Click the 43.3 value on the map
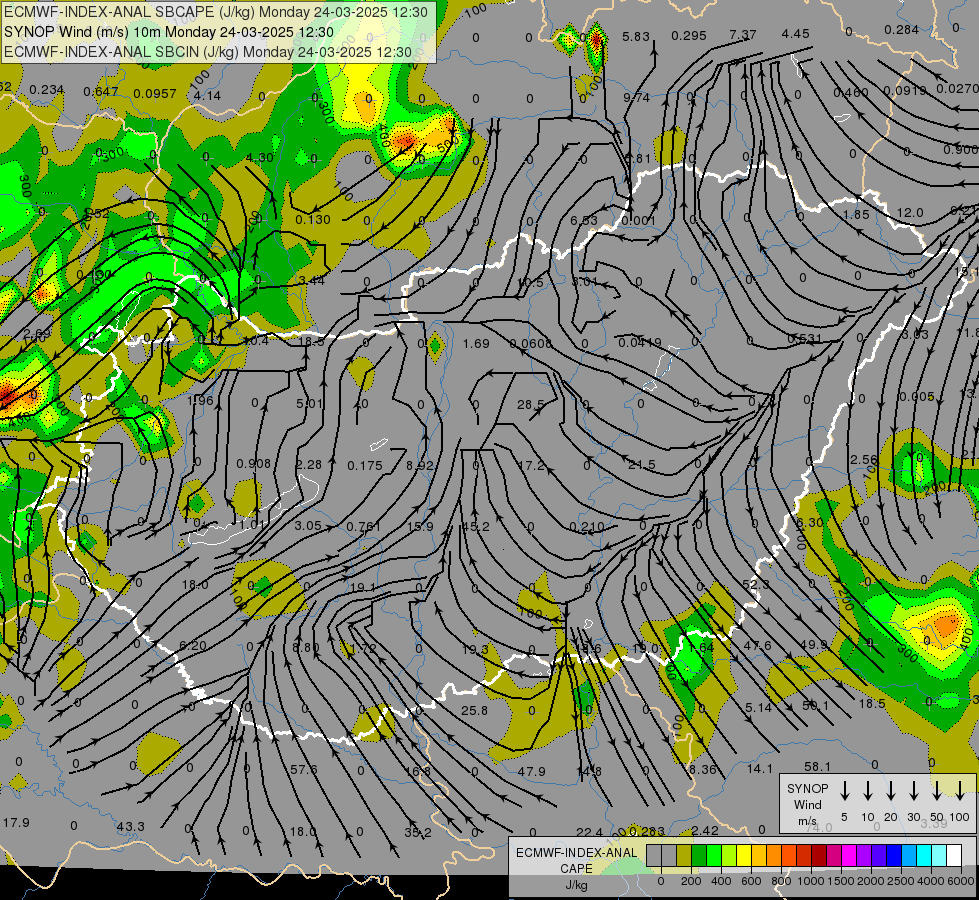 (130, 826)
